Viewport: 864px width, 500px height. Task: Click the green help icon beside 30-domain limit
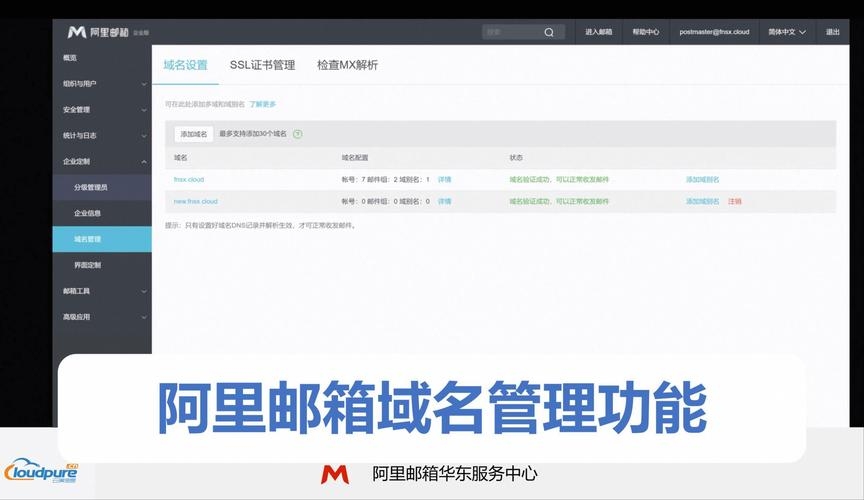pos(298,134)
